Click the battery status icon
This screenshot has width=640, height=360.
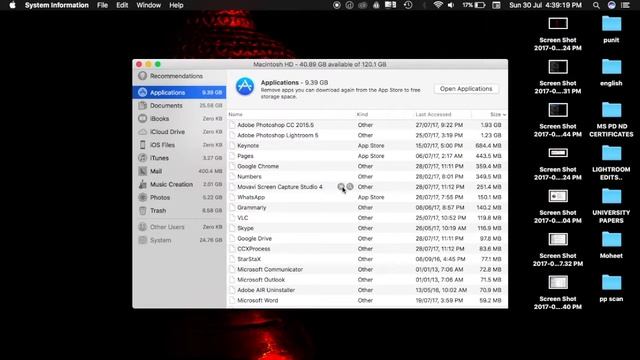[x=480, y=5]
